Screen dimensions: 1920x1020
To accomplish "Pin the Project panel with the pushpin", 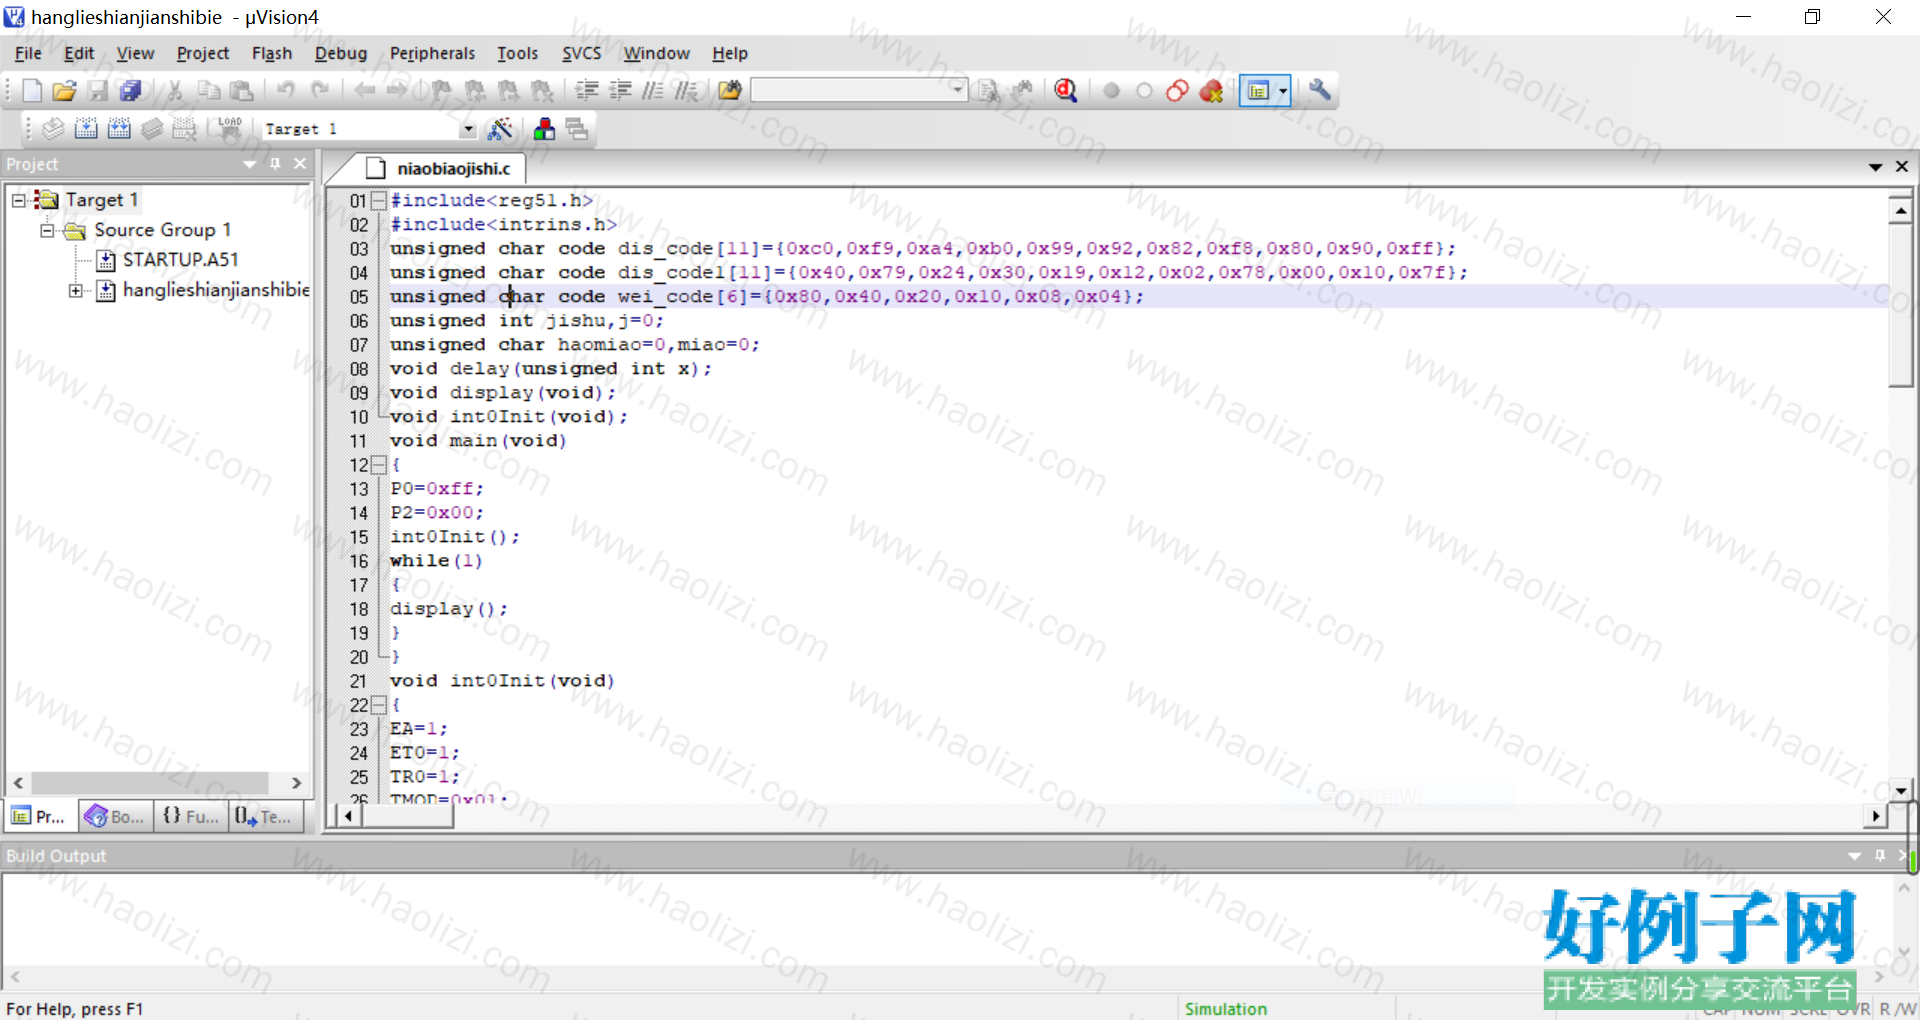I will [275, 164].
